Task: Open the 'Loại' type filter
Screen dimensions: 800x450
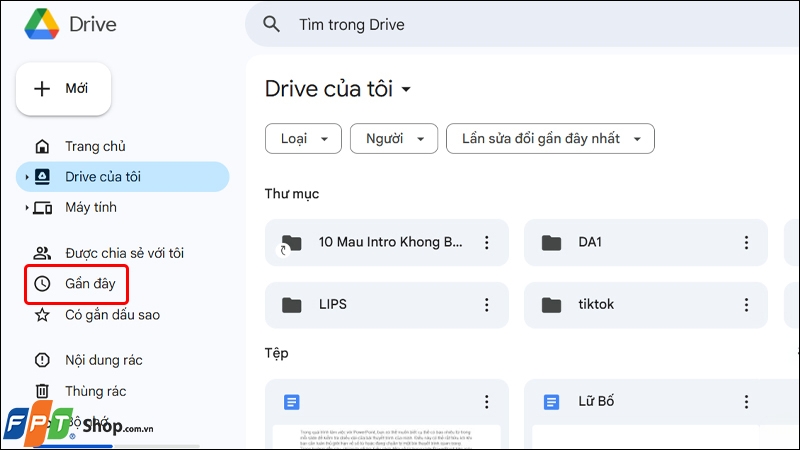Action: coord(304,138)
